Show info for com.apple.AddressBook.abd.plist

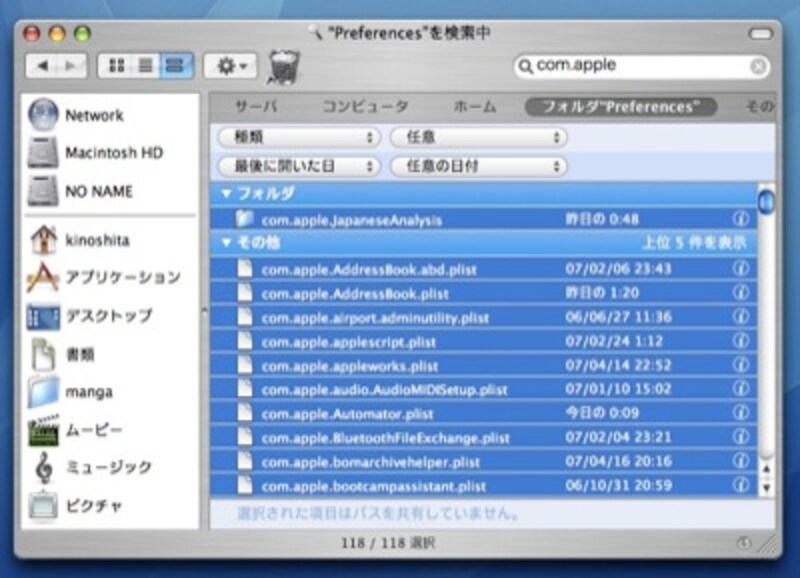click(741, 268)
